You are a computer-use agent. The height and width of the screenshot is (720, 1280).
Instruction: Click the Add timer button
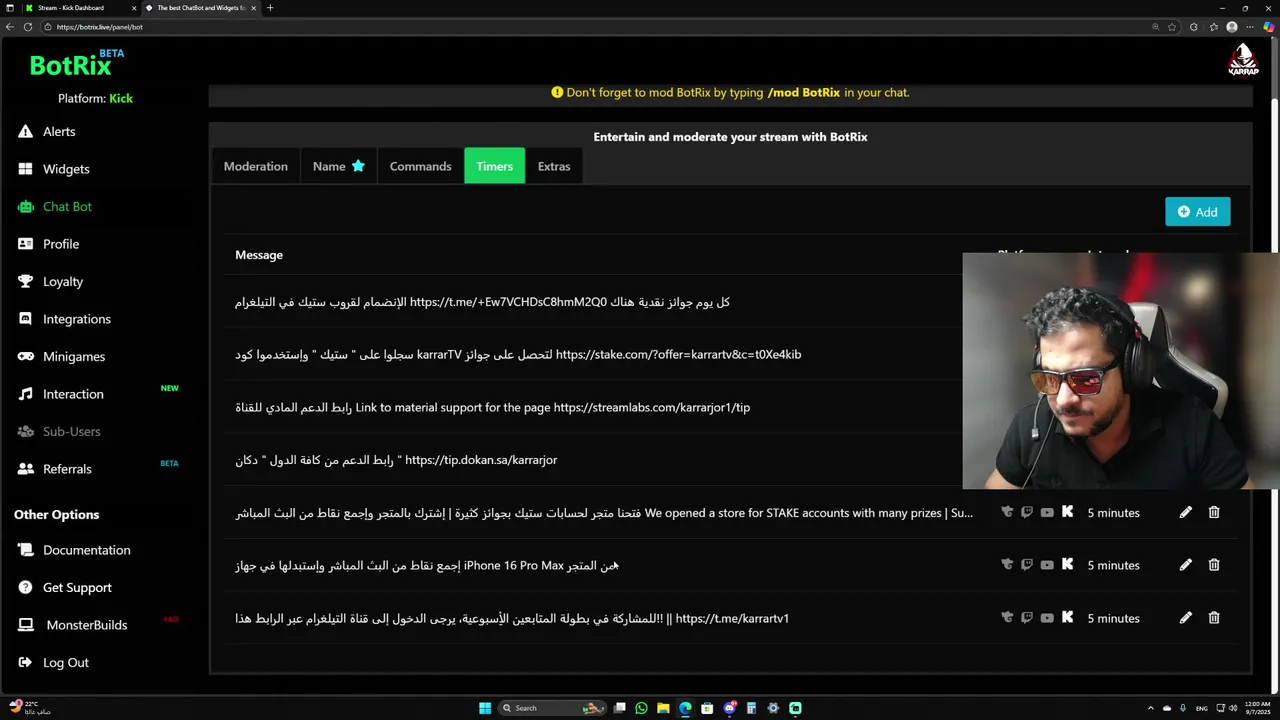click(1197, 212)
